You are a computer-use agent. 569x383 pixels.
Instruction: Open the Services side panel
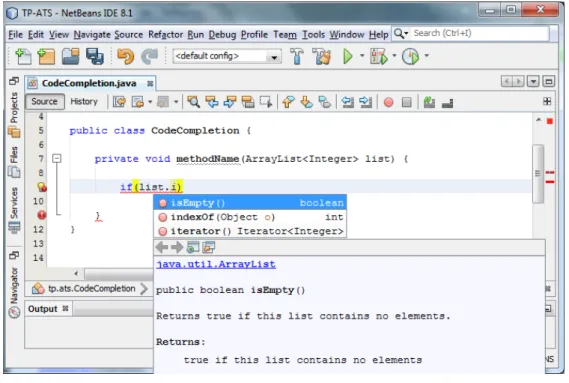[x=14, y=210]
